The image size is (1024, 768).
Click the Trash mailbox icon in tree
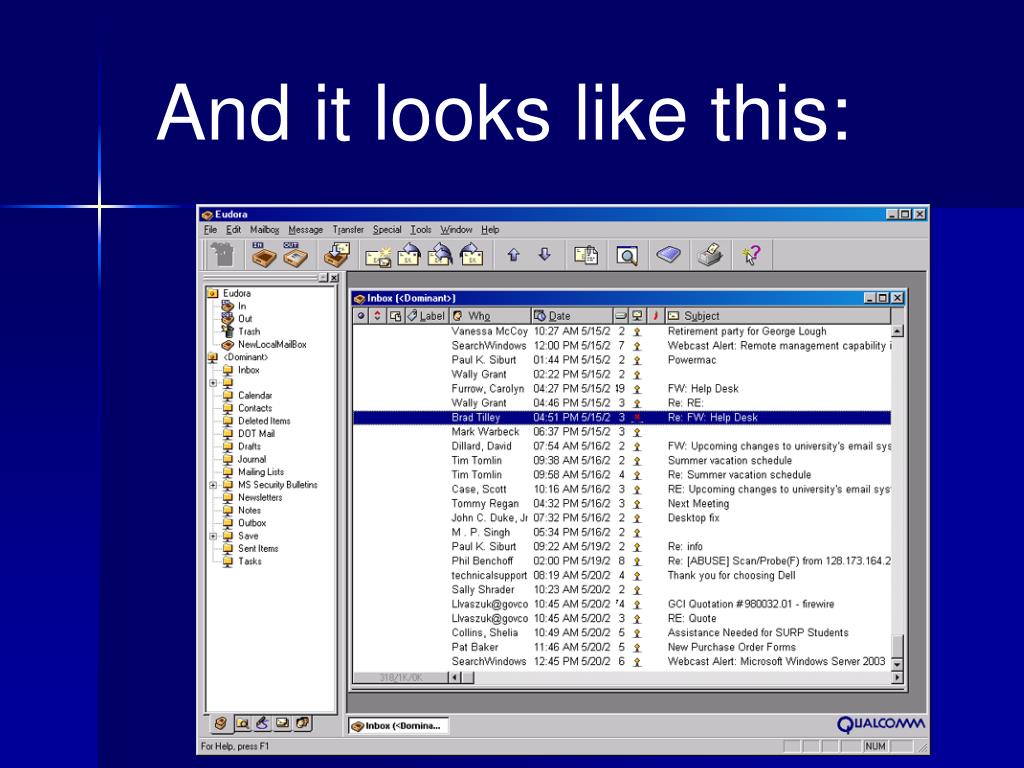pos(227,331)
